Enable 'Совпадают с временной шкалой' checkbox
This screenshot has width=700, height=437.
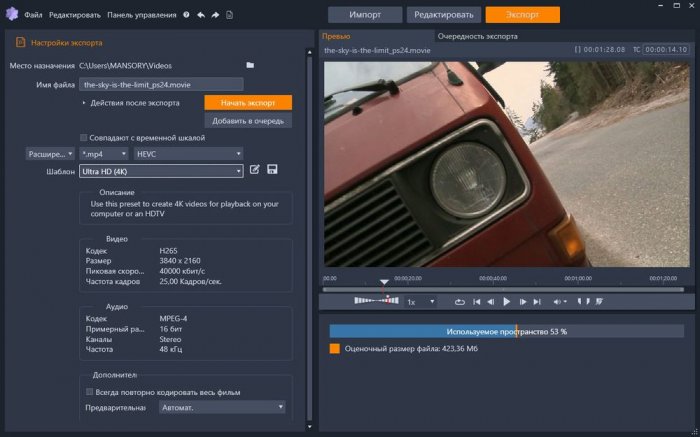click(84, 137)
